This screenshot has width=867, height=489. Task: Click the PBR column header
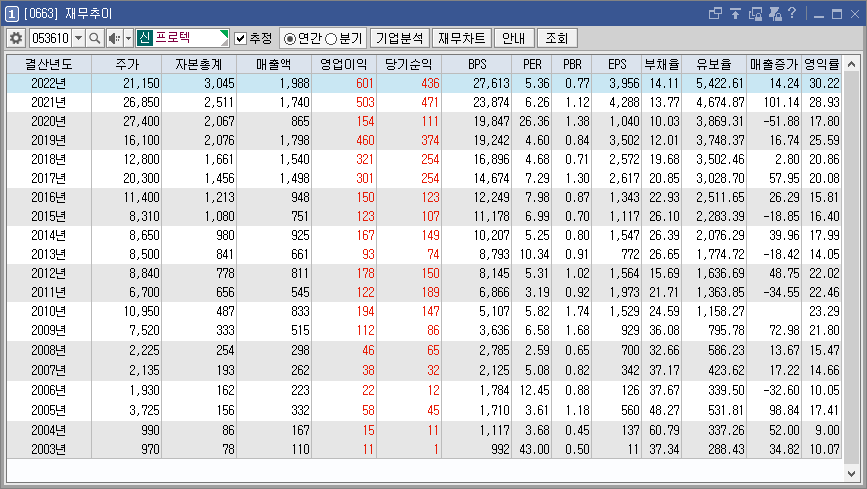[x=572, y=64]
